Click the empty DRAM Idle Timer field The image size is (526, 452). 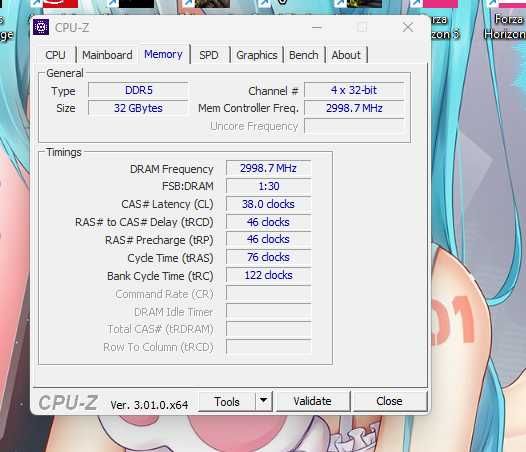(268, 311)
